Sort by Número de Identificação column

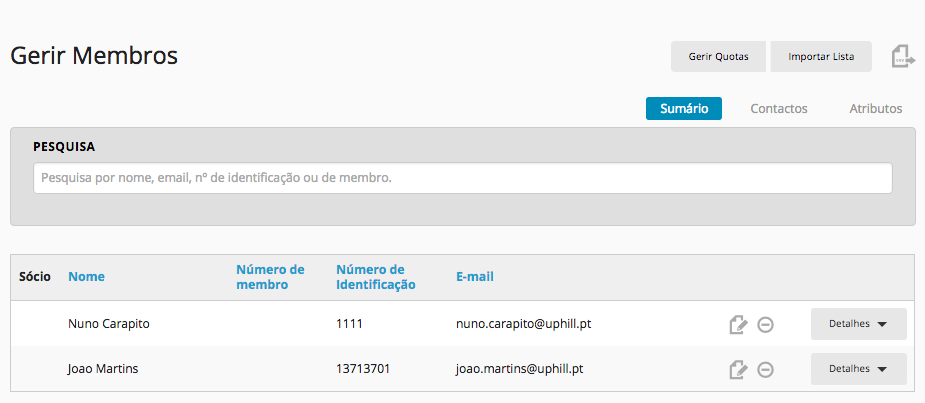click(376, 277)
